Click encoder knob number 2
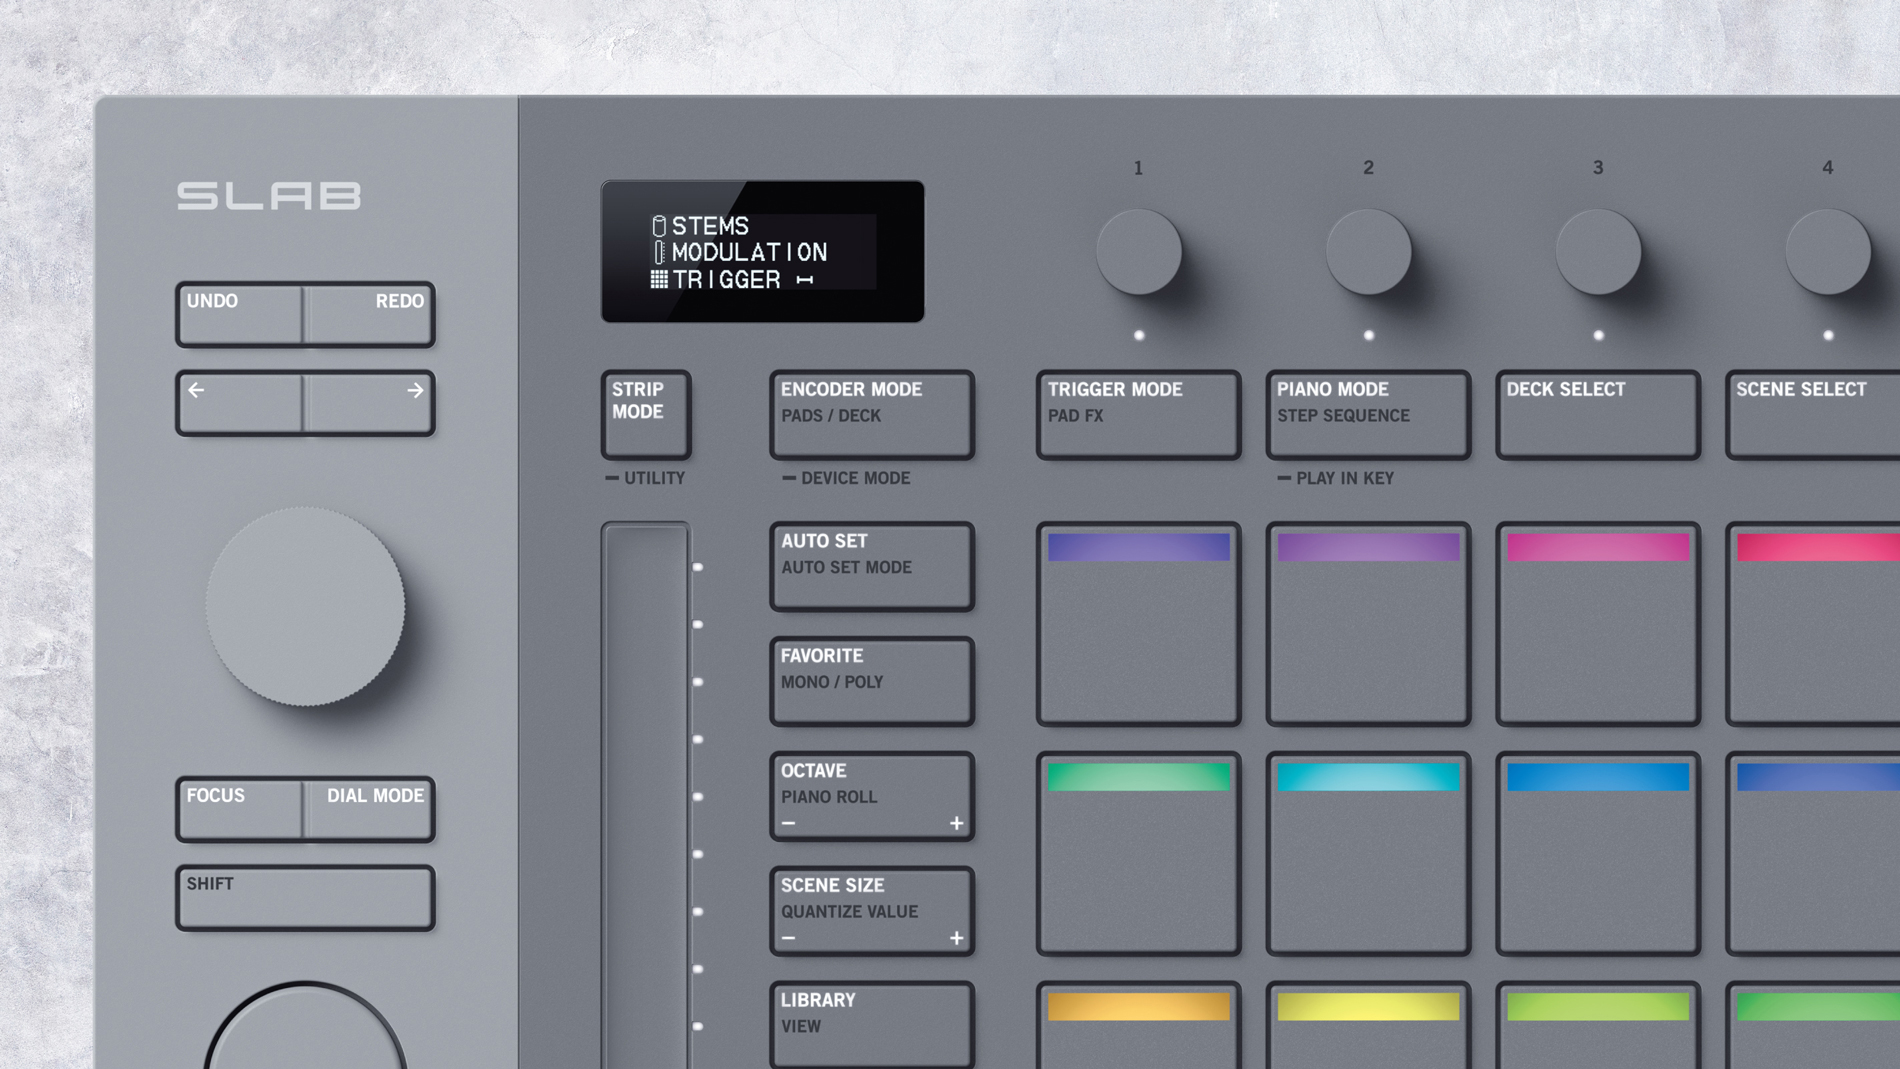The height and width of the screenshot is (1069, 1900). (1367, 252)
